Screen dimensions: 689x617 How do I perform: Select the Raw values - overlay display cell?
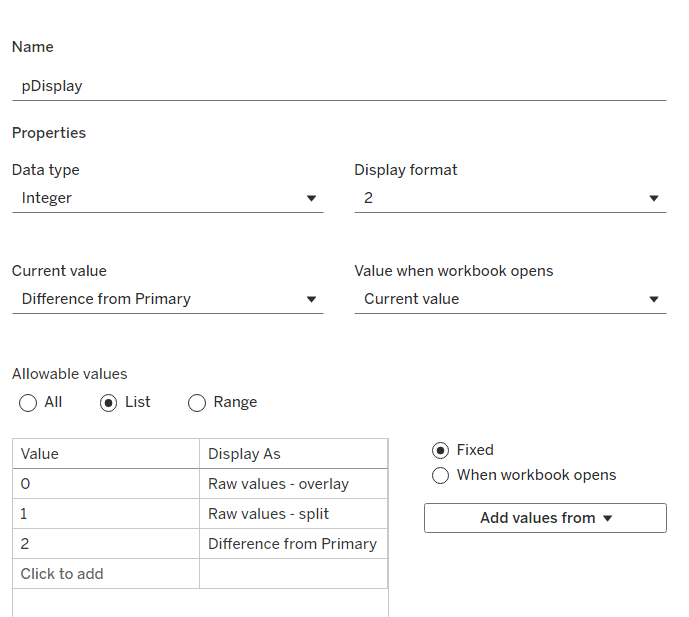pyautogui.click(x=293, y=484)
